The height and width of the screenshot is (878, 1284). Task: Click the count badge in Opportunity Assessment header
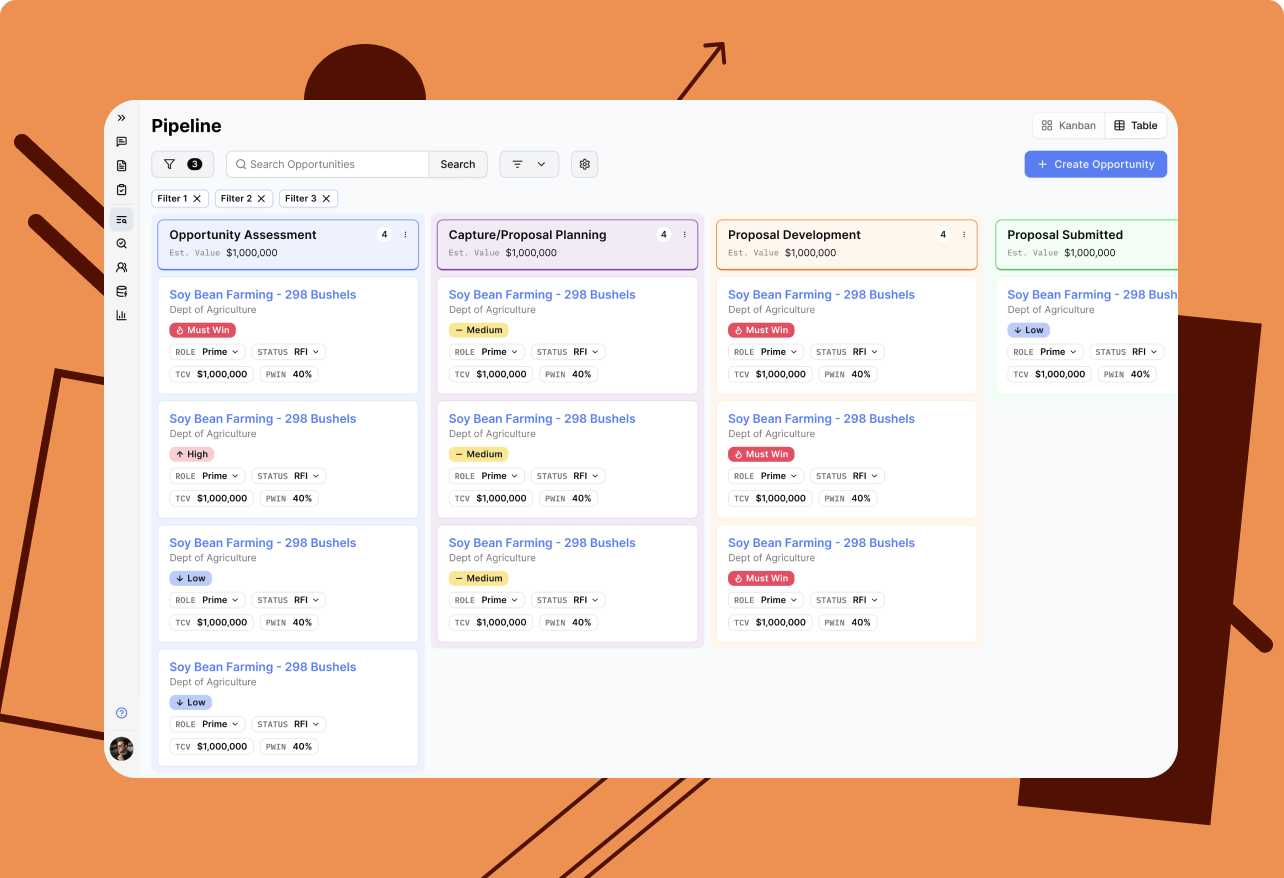[384, 235]
